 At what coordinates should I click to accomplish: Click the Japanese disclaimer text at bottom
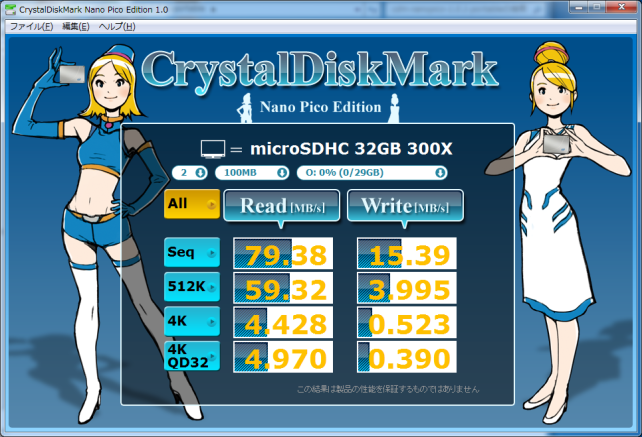388,389
